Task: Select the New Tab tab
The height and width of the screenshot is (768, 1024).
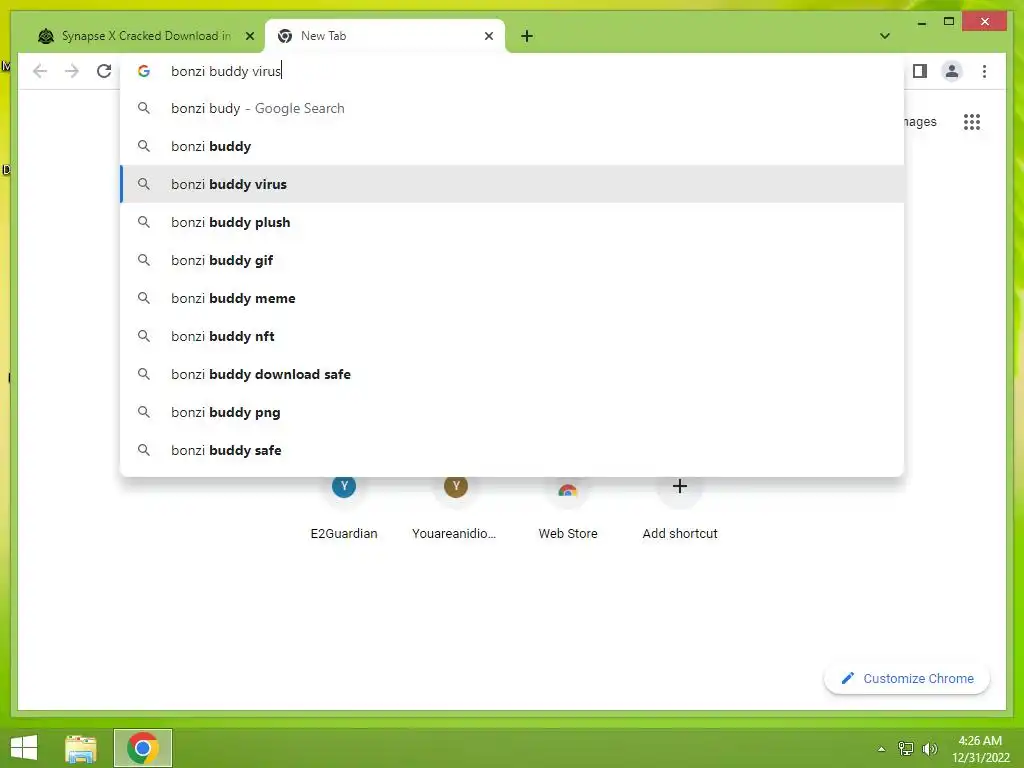Action: pos(384,36)
